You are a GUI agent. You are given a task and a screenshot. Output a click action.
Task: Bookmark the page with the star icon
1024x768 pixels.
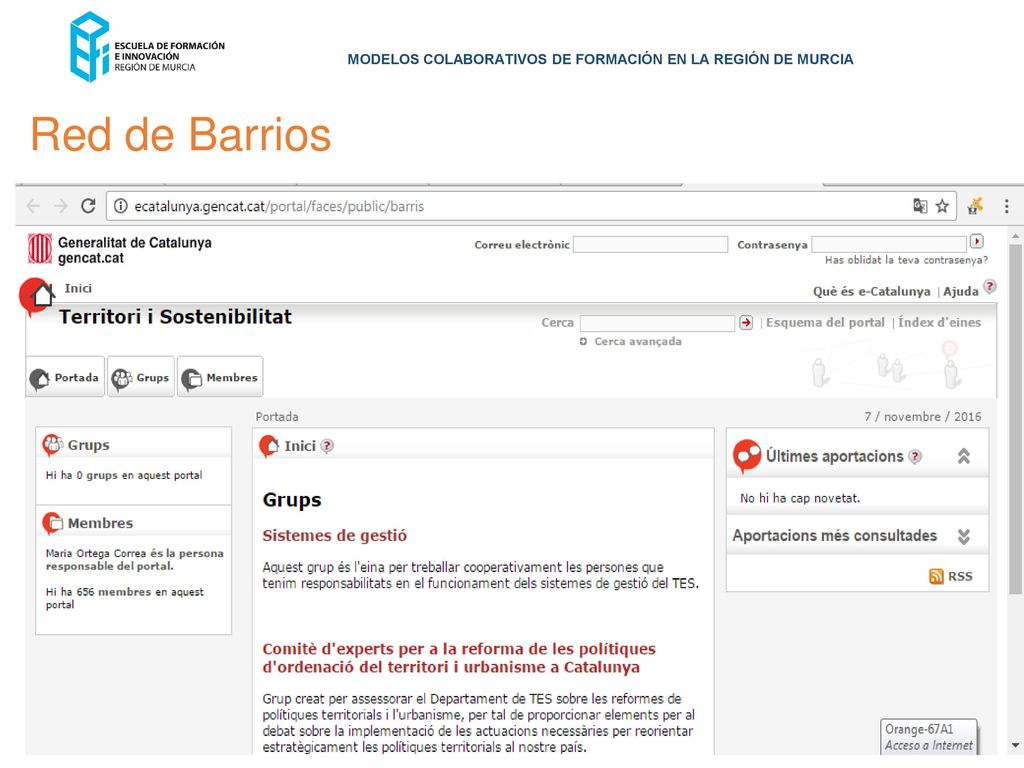[x=942, y=206]
